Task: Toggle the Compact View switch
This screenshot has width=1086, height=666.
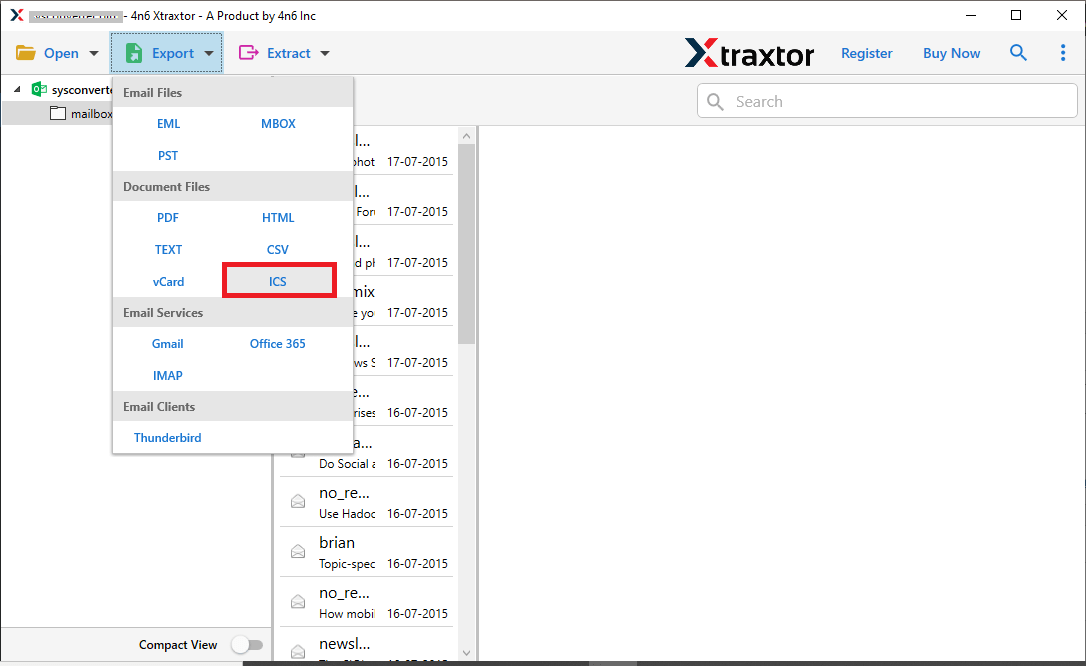Action: (247, 645)
